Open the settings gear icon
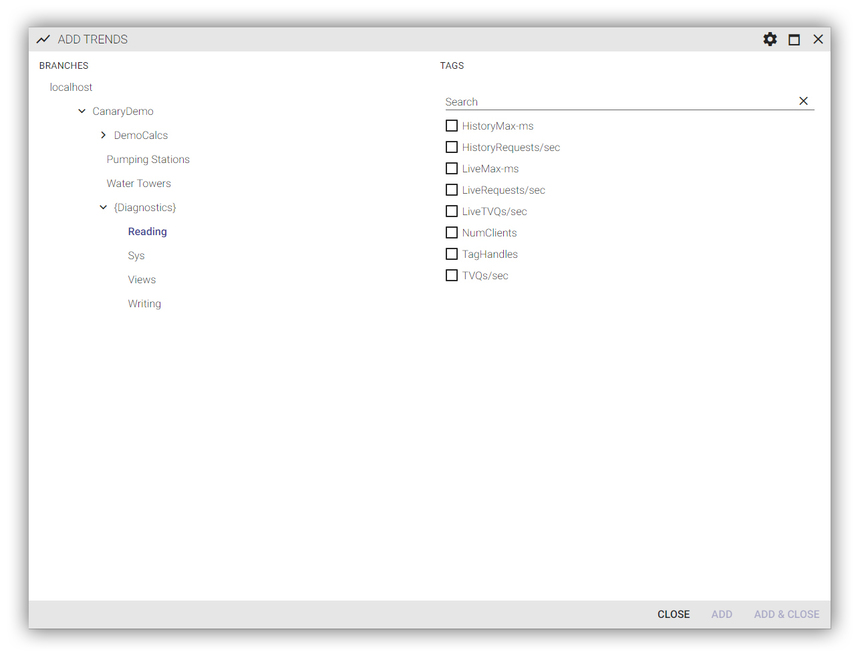860x656 pixels. coord(769,39)
